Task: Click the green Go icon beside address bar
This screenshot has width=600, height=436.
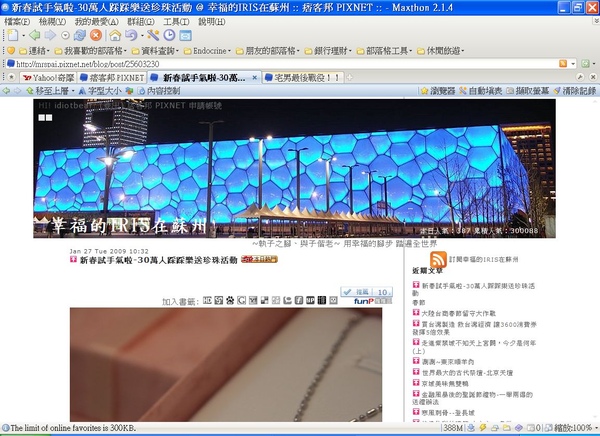Action: click(585, 64)
